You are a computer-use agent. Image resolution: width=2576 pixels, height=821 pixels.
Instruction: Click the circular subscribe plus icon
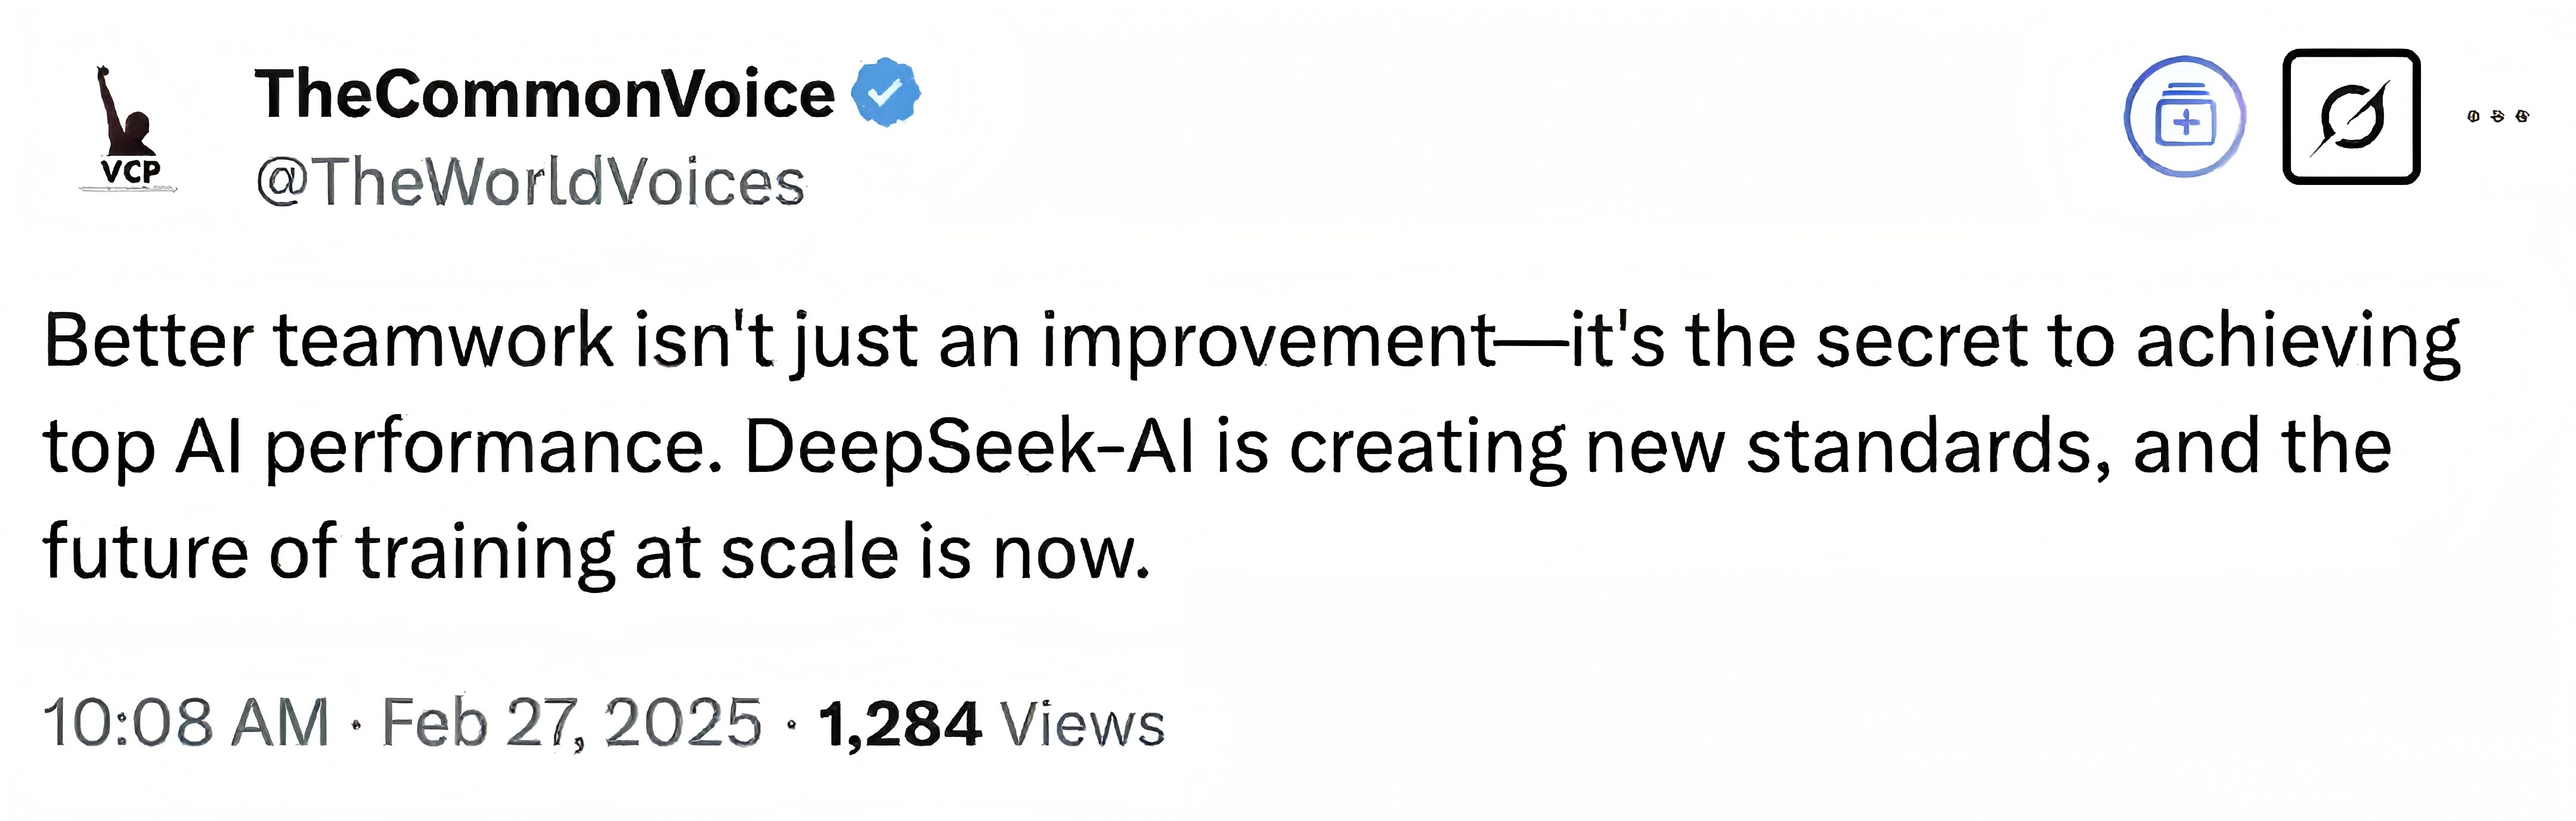[2185, 117]
